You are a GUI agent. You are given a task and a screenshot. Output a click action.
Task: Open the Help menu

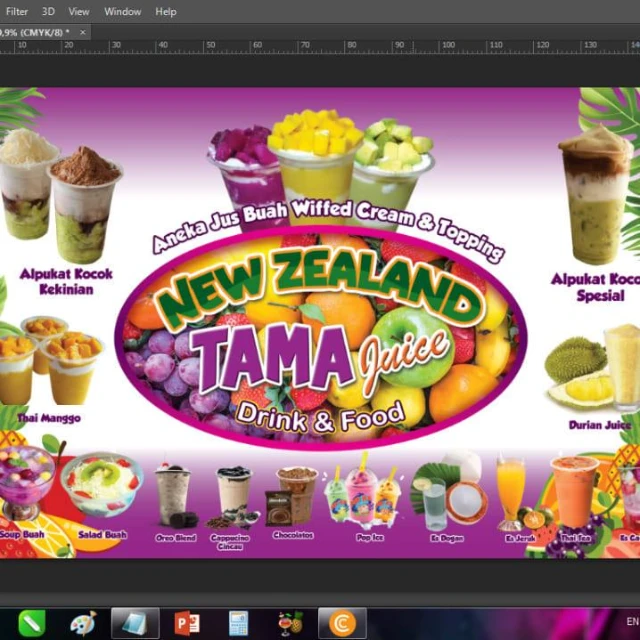click(x=166, y=11)
